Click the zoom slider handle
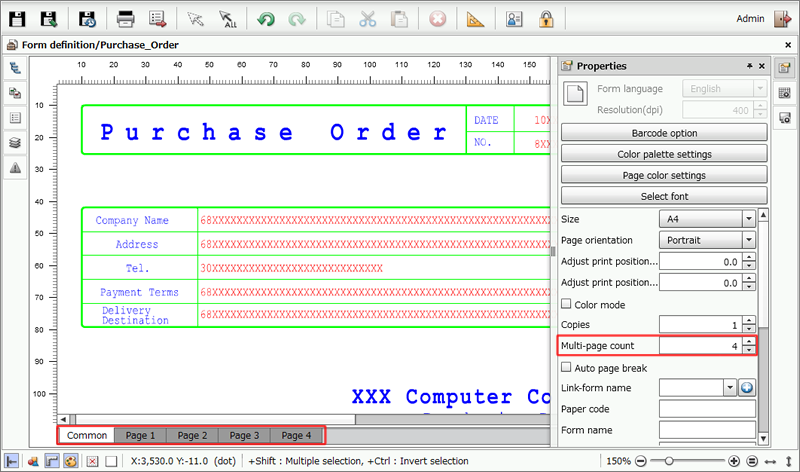 [669, 461]
